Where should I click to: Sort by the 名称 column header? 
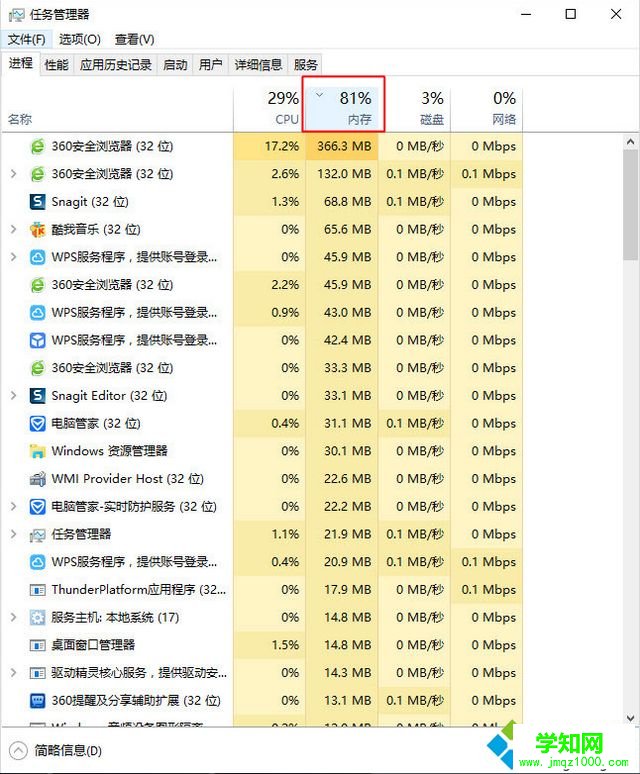click(x=117, y=108)
